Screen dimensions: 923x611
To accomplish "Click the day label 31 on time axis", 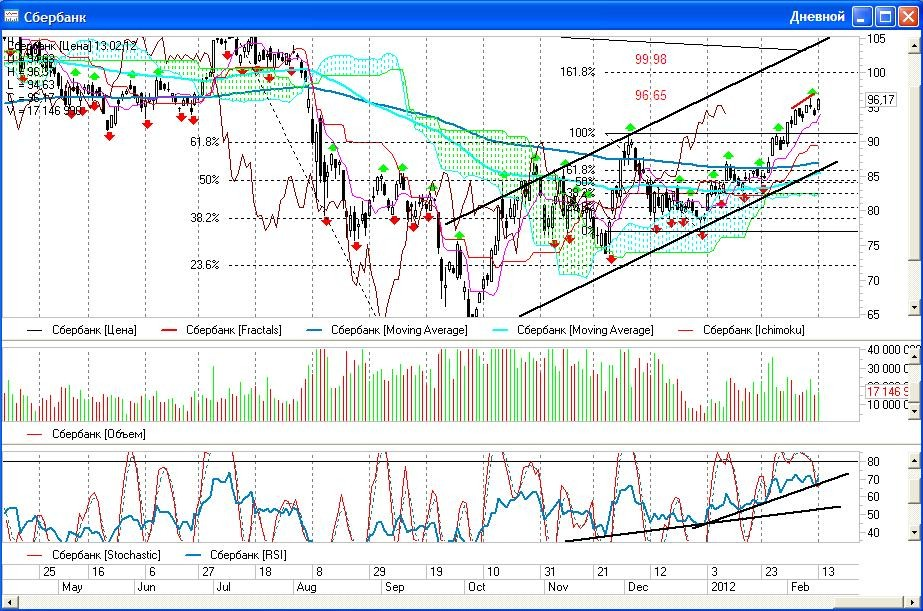I will tap(549, 572).
